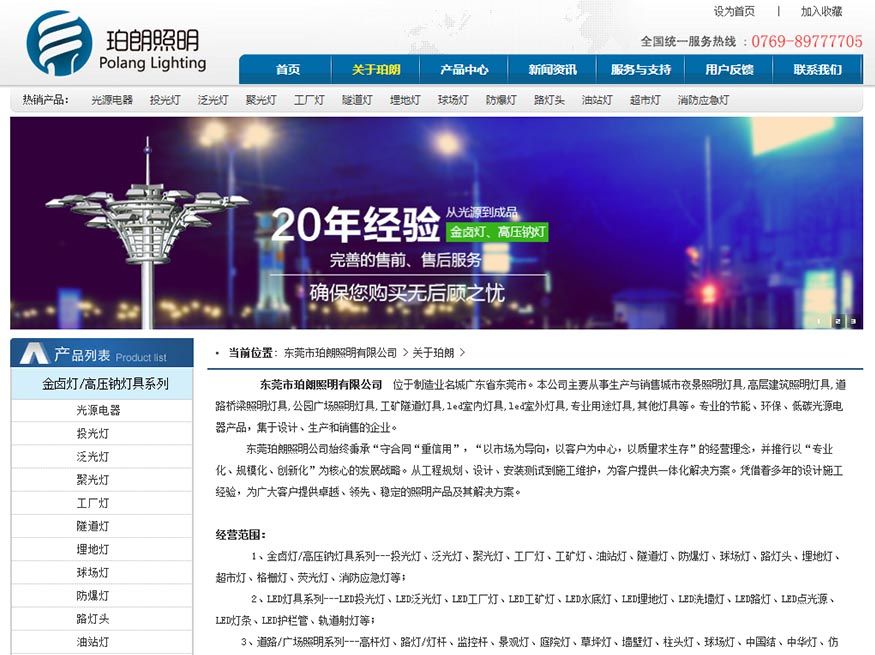Switch to 新闻资讯 in the nav bar
This screenshot has width=875, height=655.
pos(552,70)
